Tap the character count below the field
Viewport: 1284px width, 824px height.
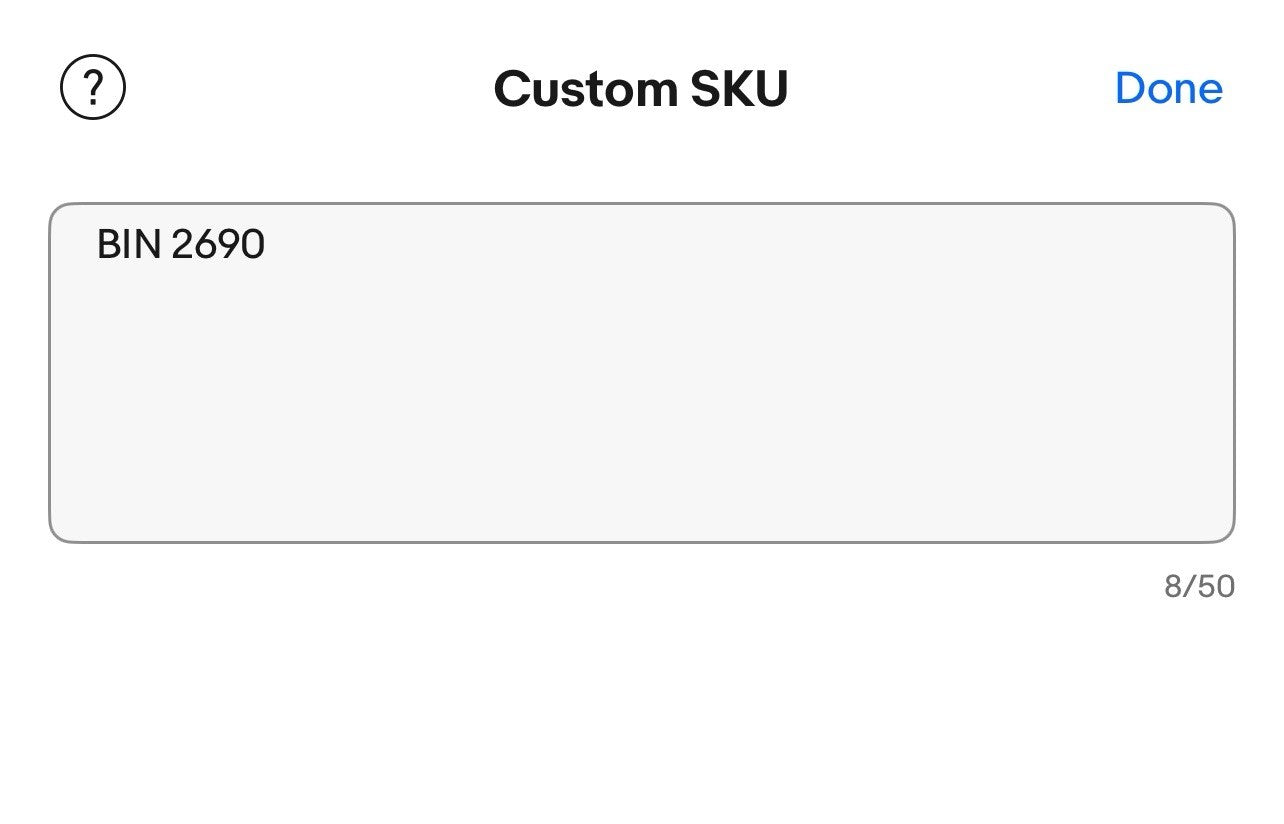click(1199, 586)
